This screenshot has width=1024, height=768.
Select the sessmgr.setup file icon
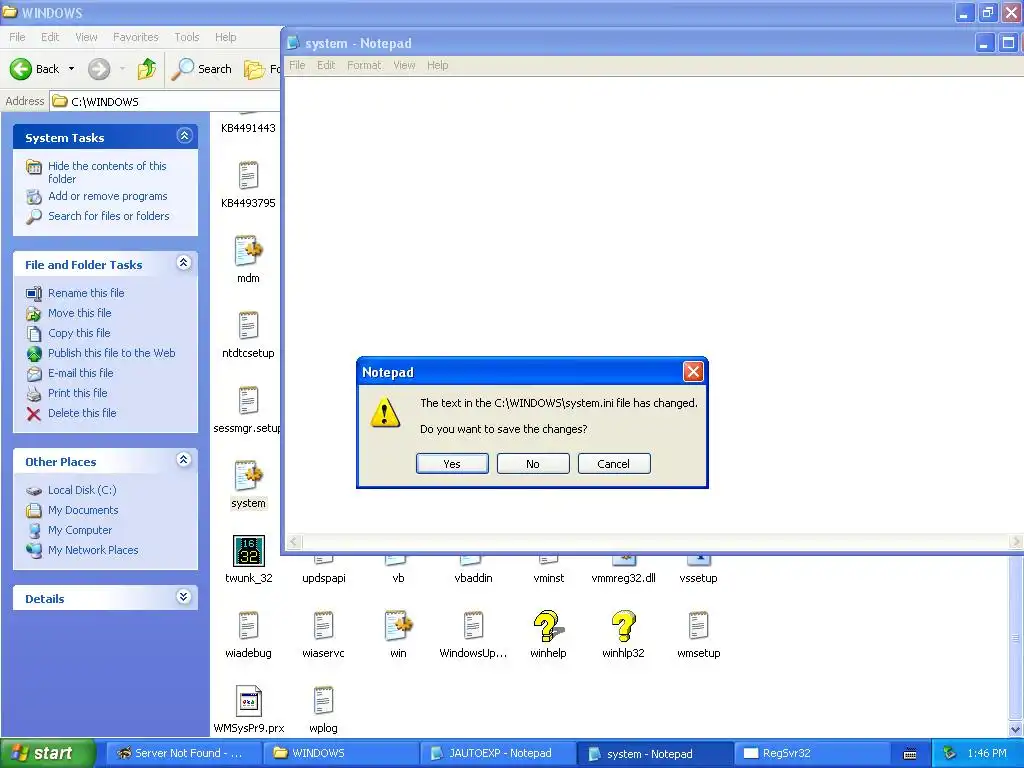point(248,400)
